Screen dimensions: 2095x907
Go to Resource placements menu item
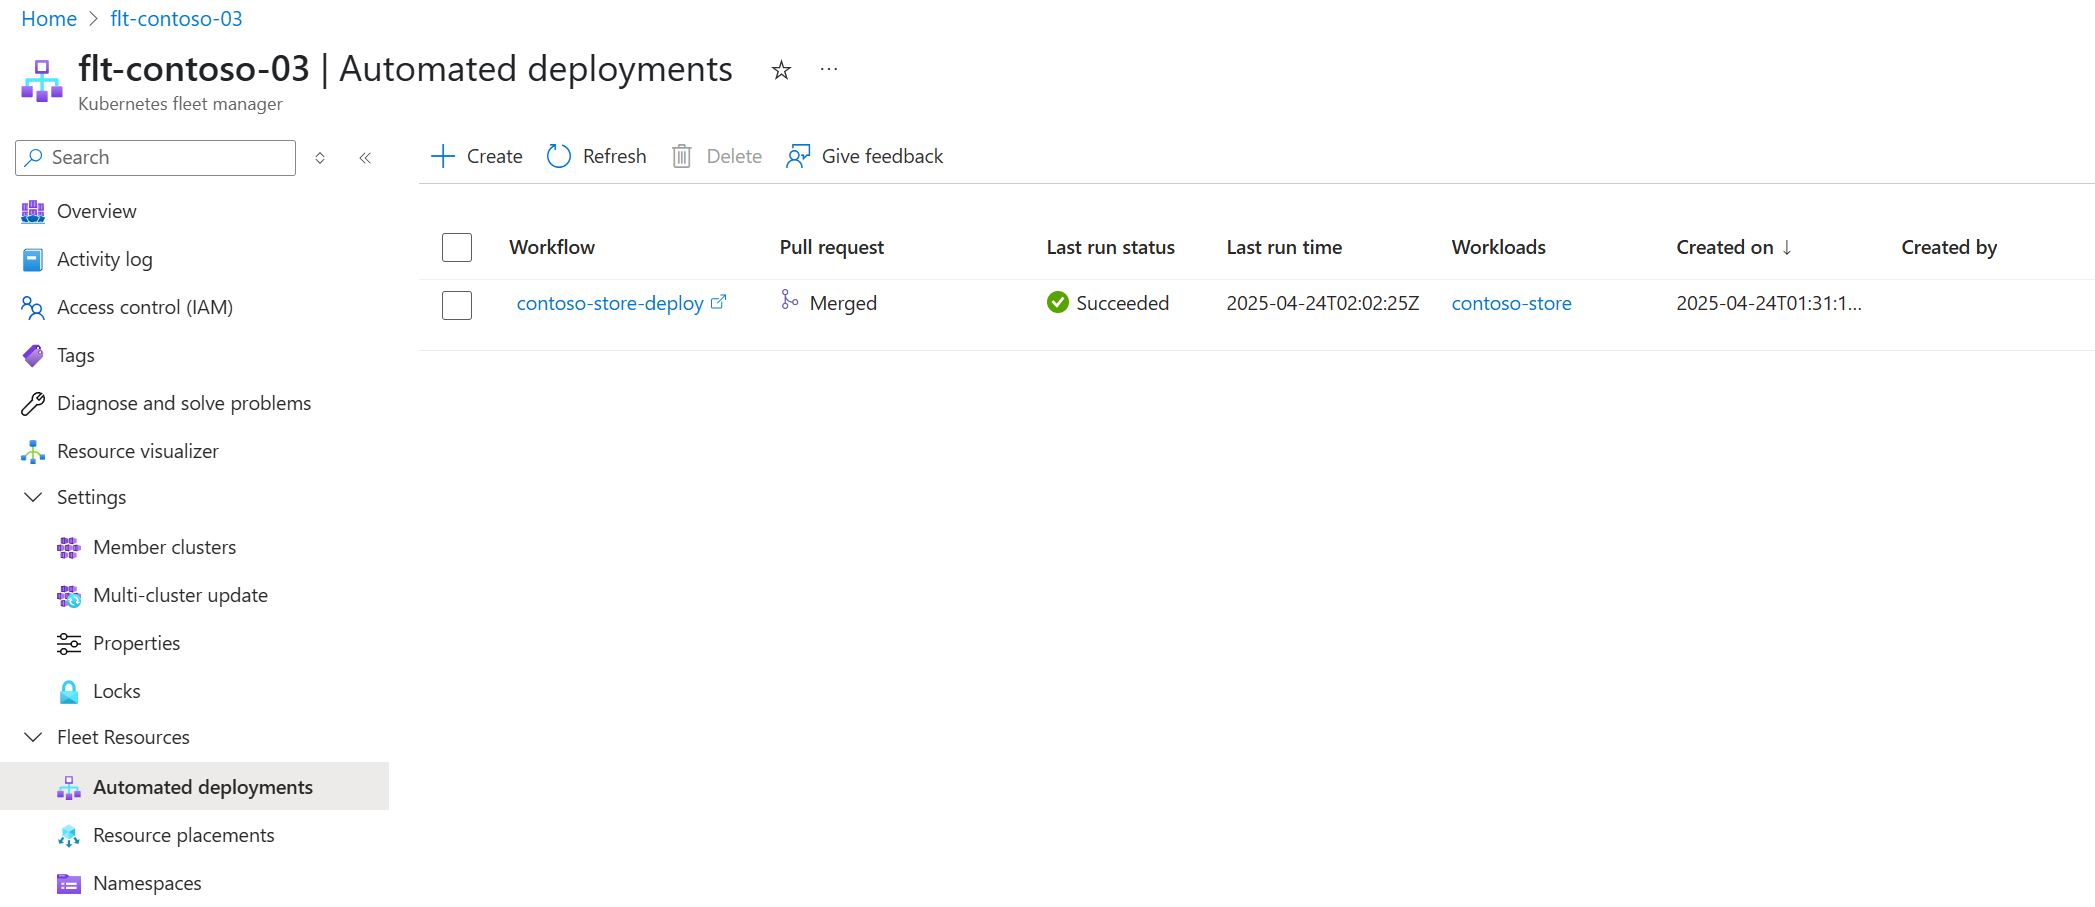tap(166, 835)
